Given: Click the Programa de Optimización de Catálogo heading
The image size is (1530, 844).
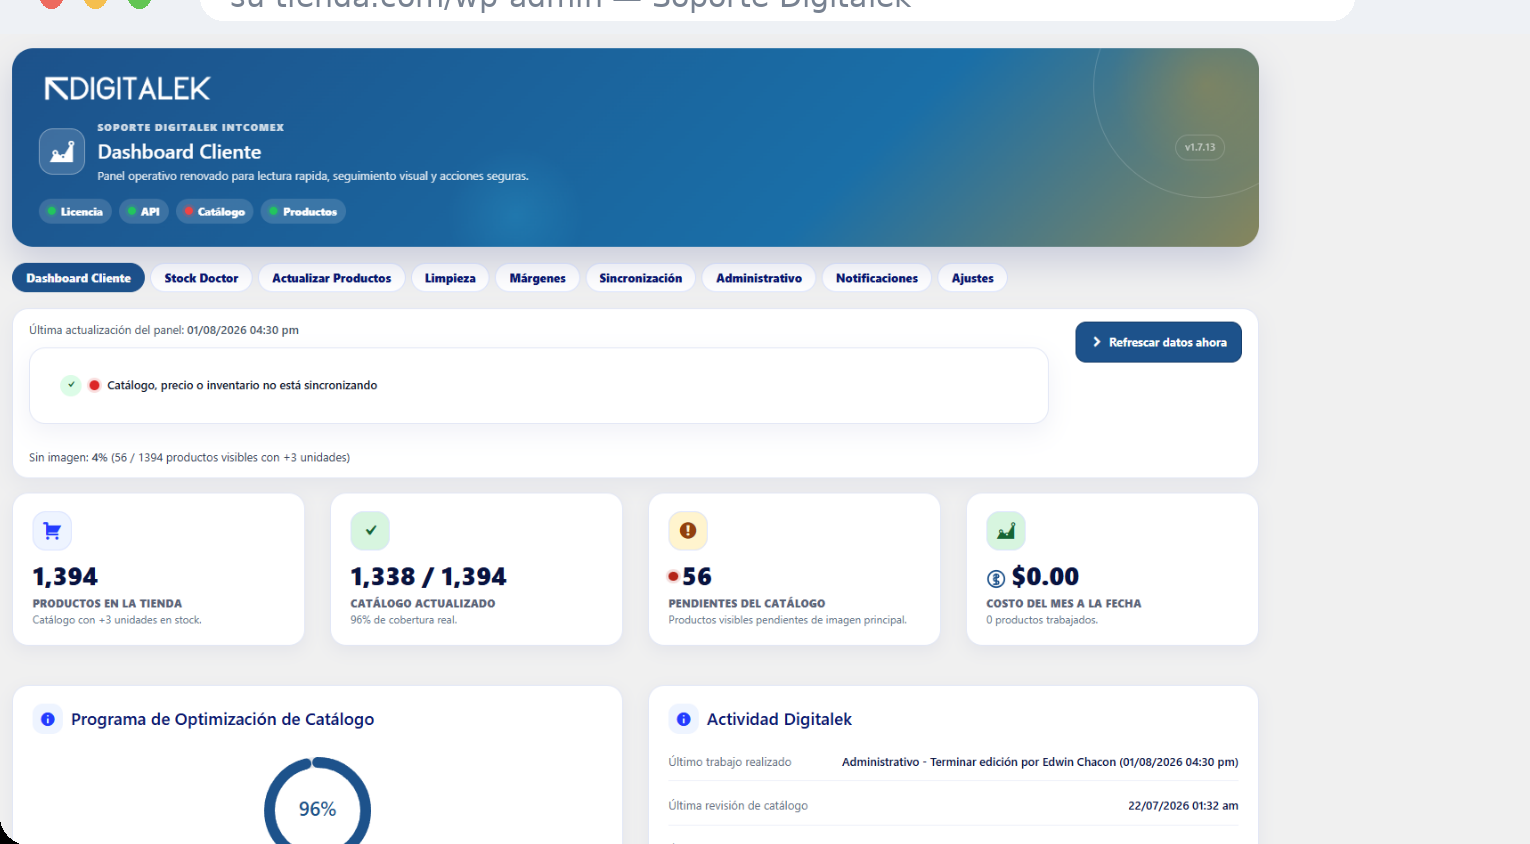Looking at the screenshot, I should [x=222, y=719].
